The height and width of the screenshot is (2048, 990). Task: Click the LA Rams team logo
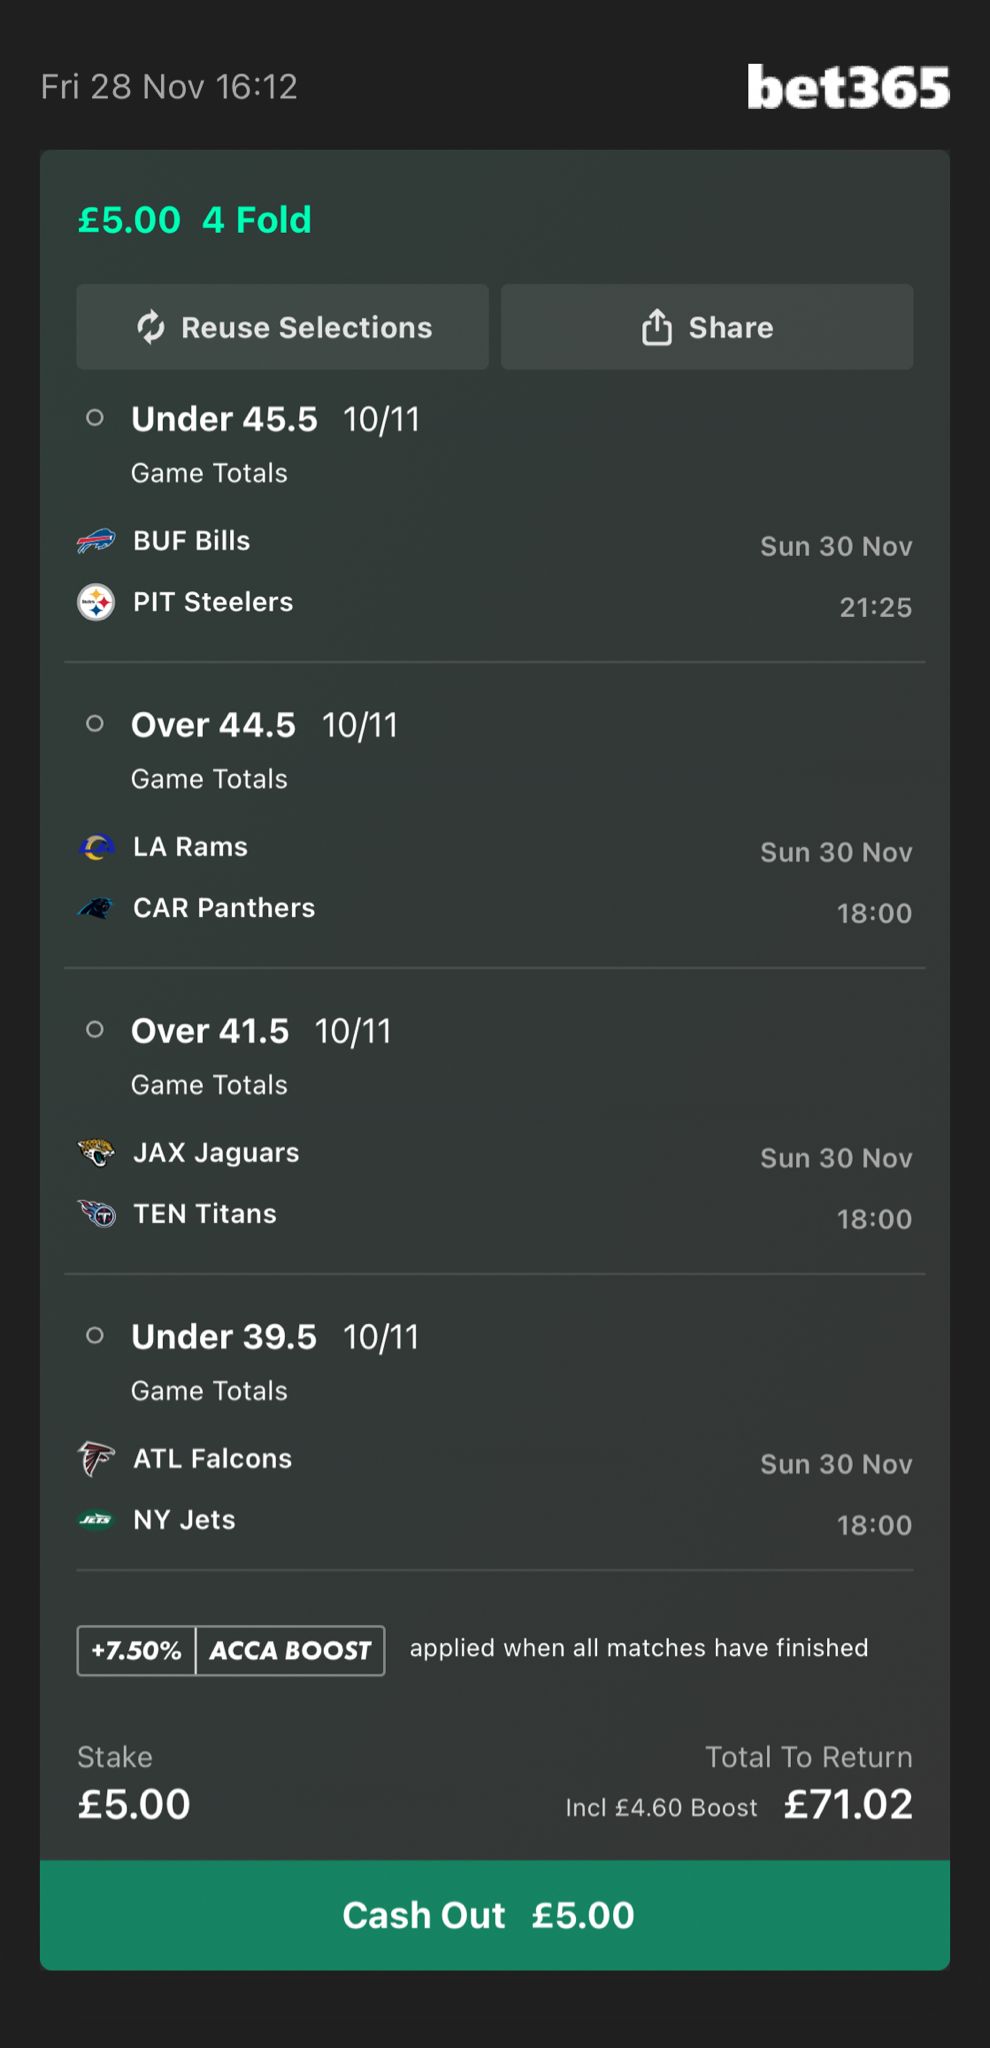click(x=96, y=847)
